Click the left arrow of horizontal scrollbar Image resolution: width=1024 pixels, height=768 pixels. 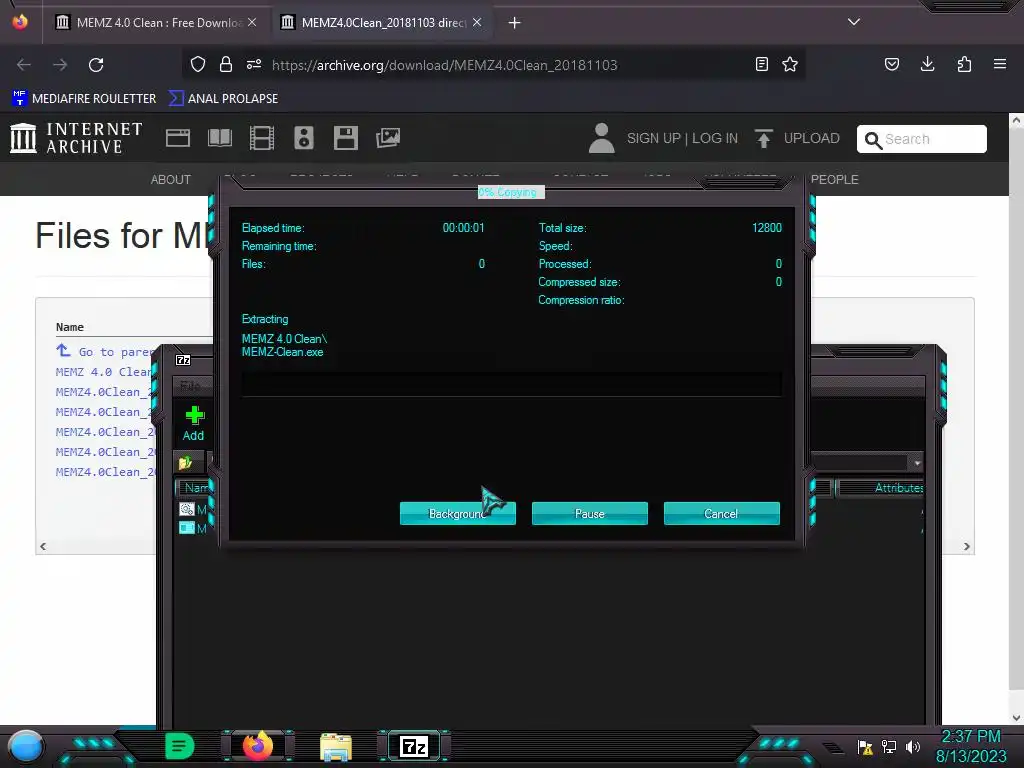43,546
